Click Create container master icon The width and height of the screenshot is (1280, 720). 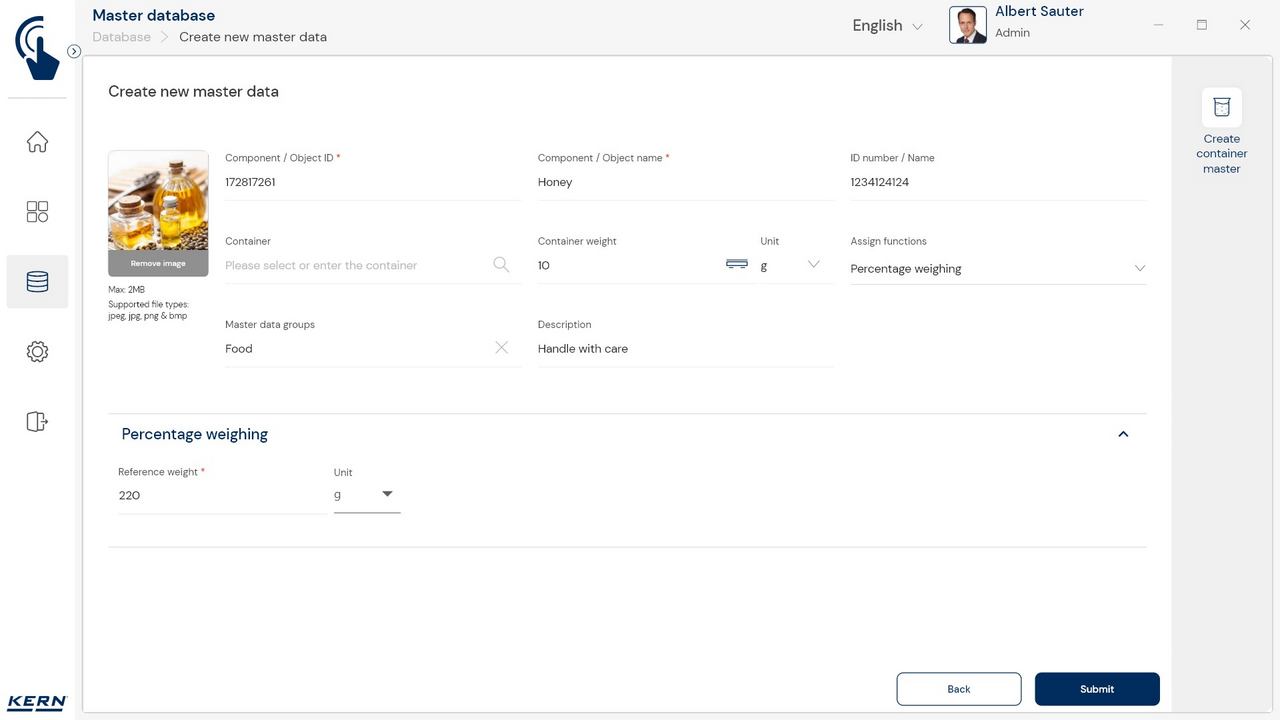pyautogui.click(x=1221, y=108)
